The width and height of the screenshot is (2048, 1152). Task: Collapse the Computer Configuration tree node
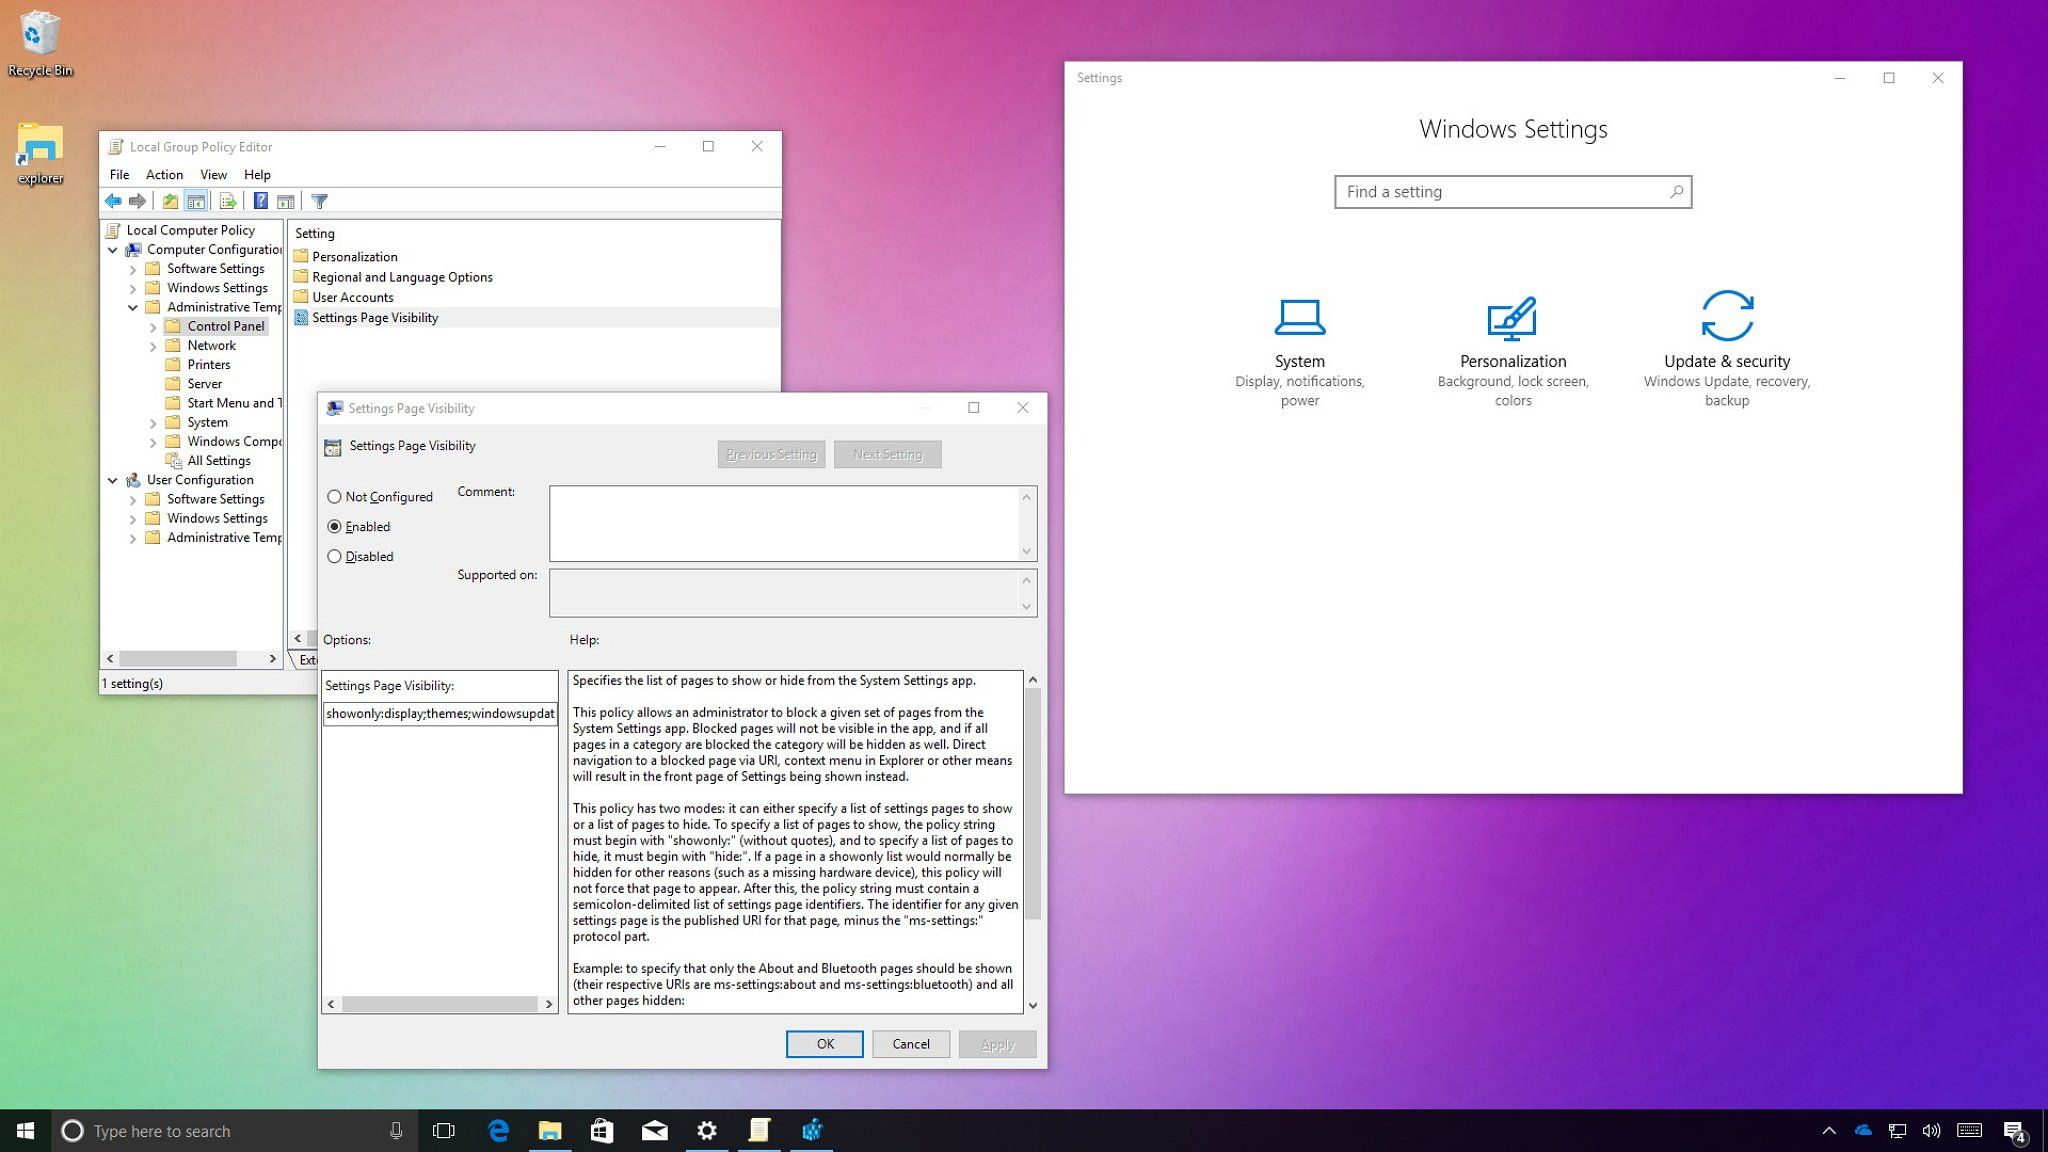click(x=113, y=250)
